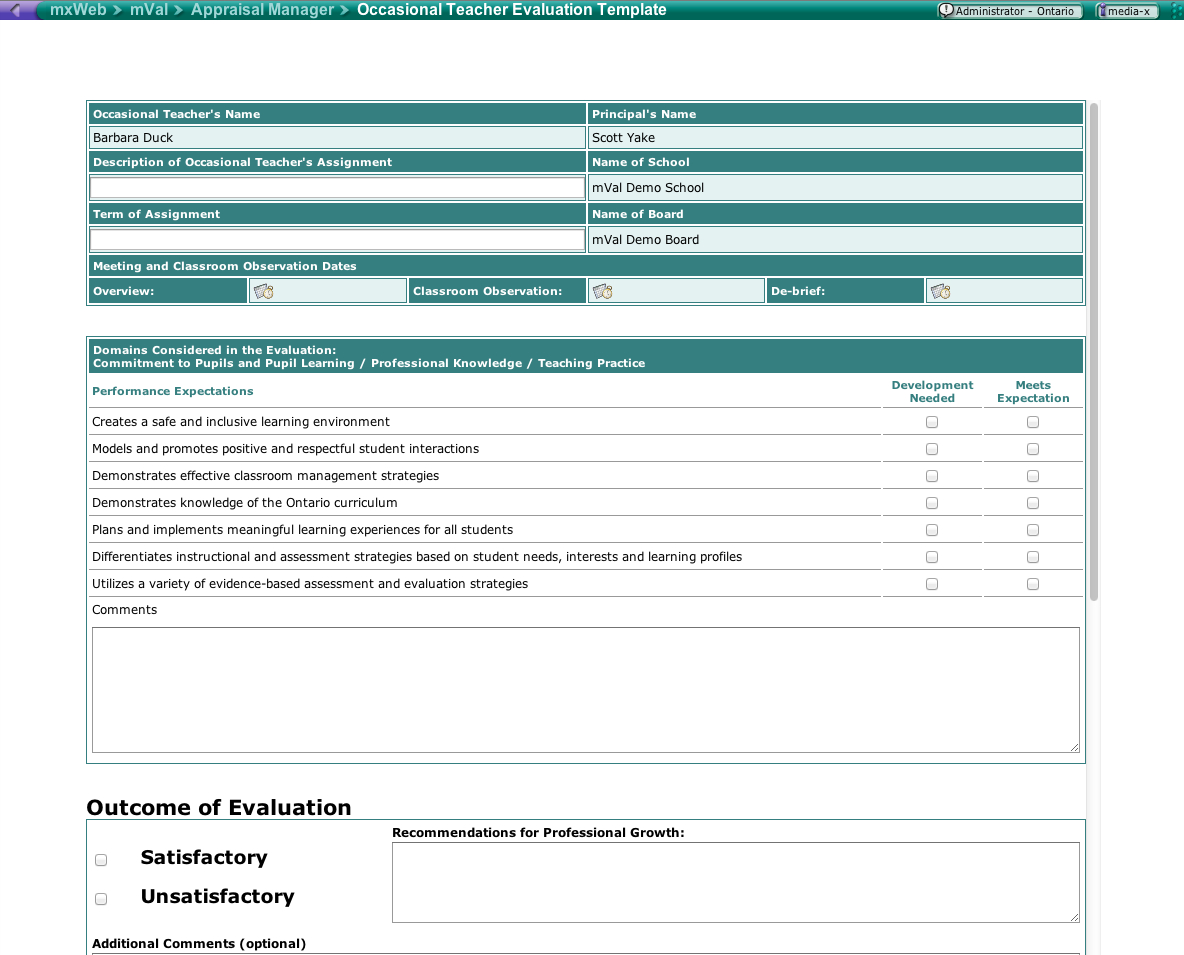
Task: Click the Comments box resize handle
Action: click(1075, 747)
